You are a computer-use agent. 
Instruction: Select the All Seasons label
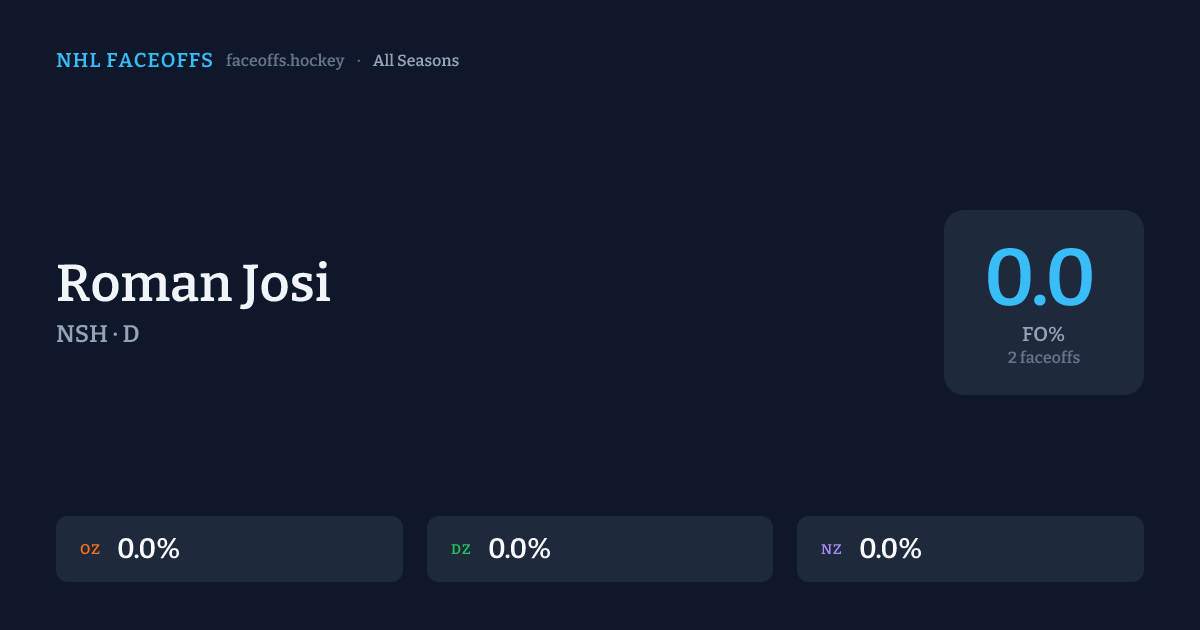(416, 61)
